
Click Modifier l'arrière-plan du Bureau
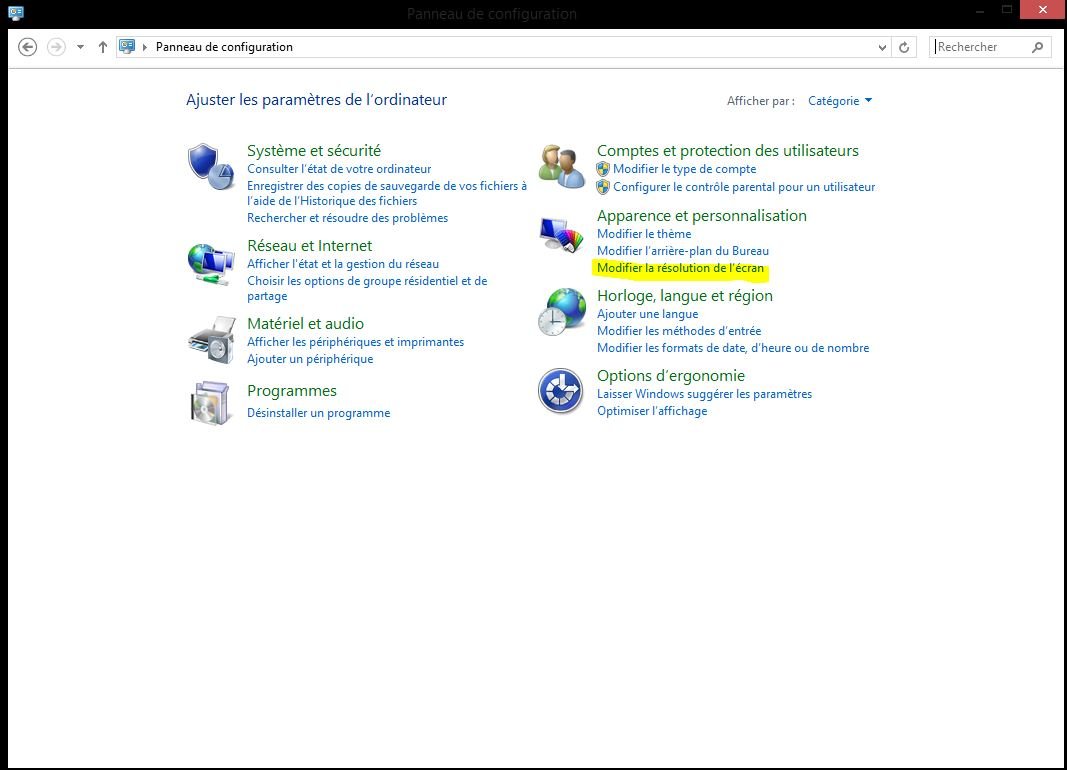click(683, 251)
